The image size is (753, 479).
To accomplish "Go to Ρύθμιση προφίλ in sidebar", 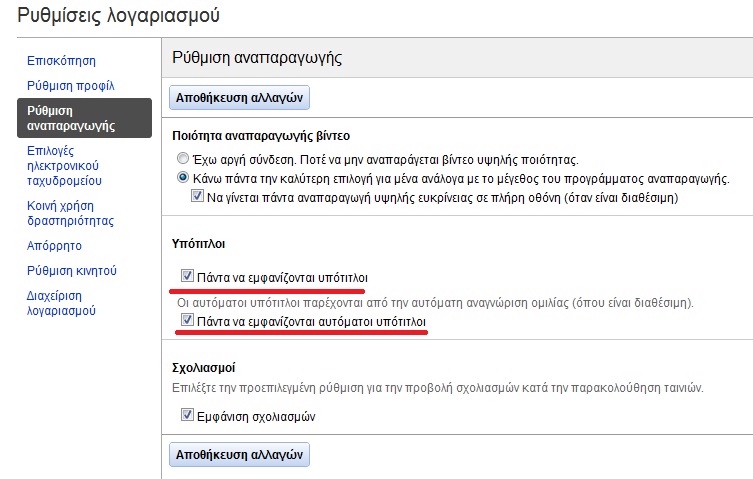I will coord(70,85).
